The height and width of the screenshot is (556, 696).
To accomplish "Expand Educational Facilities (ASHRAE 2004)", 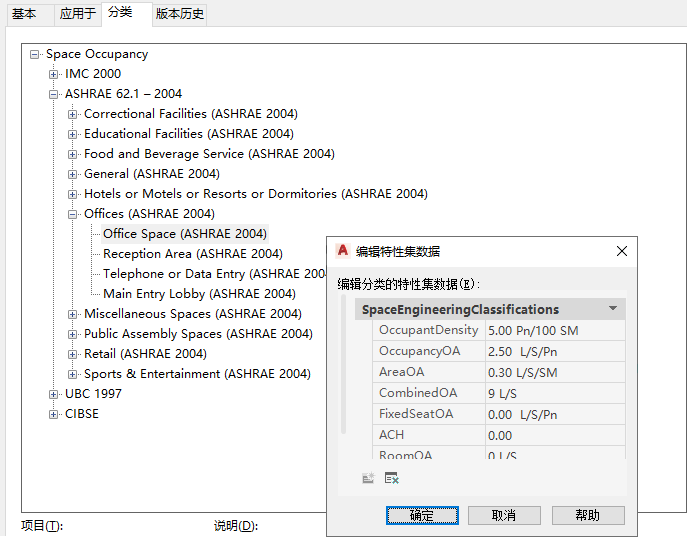I will pos(72,134).
